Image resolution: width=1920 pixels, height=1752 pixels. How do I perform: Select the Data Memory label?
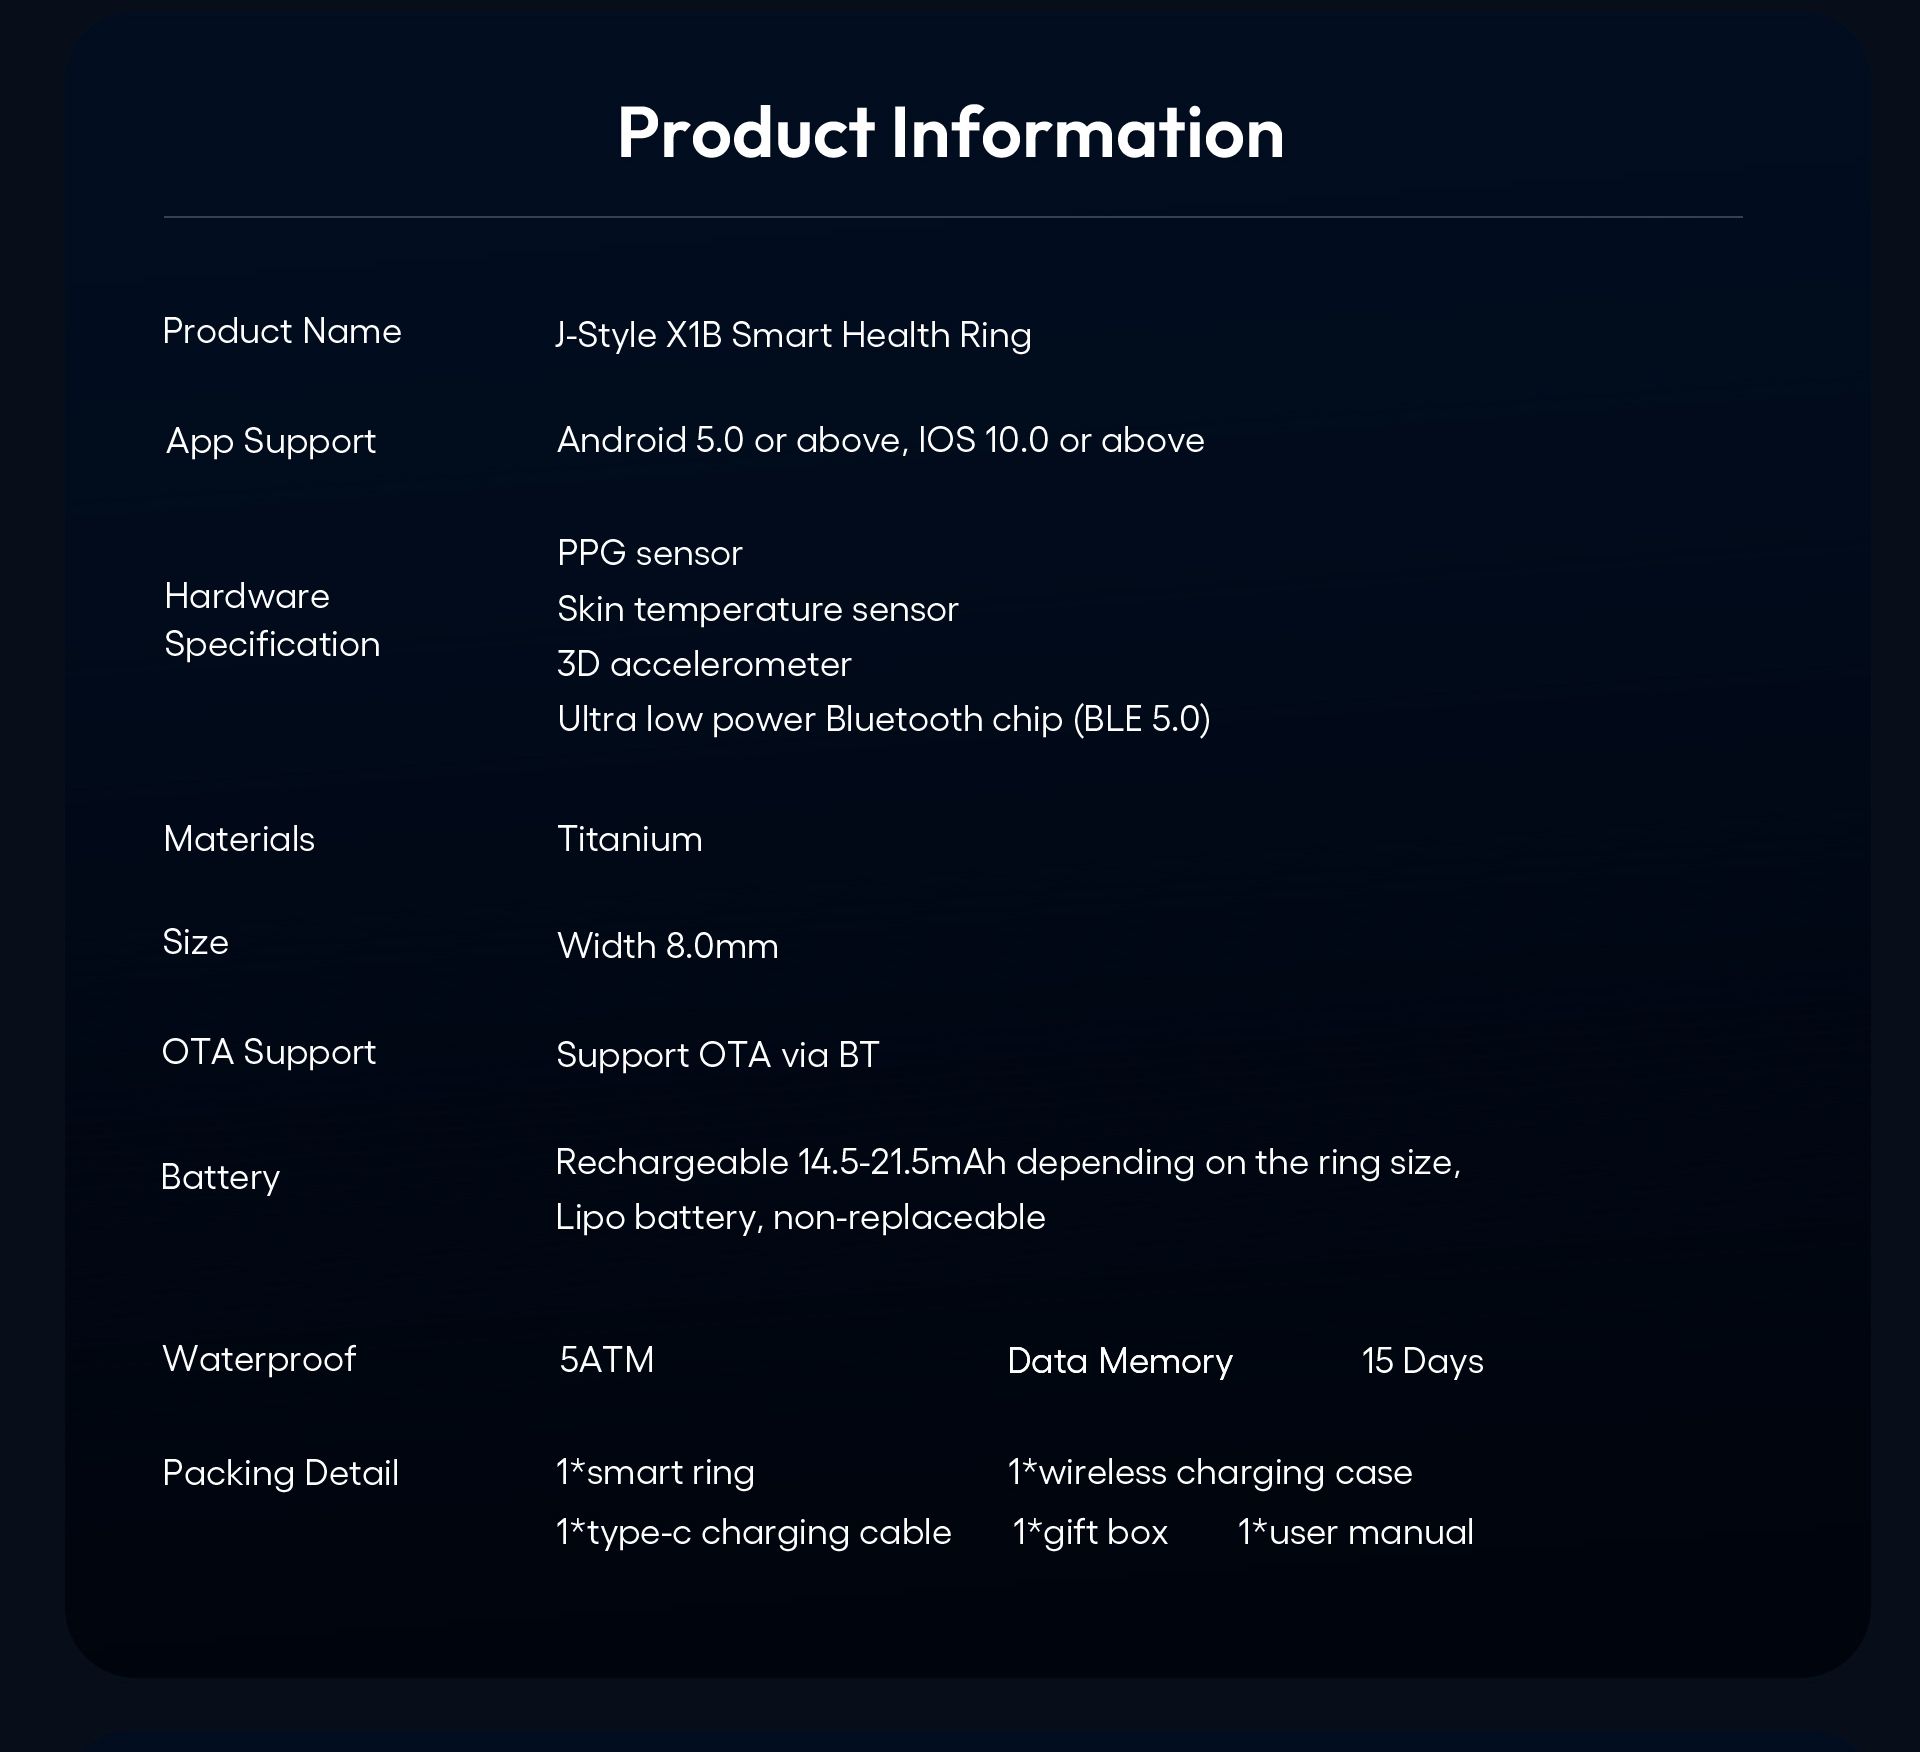(x=1120, y=1361)
